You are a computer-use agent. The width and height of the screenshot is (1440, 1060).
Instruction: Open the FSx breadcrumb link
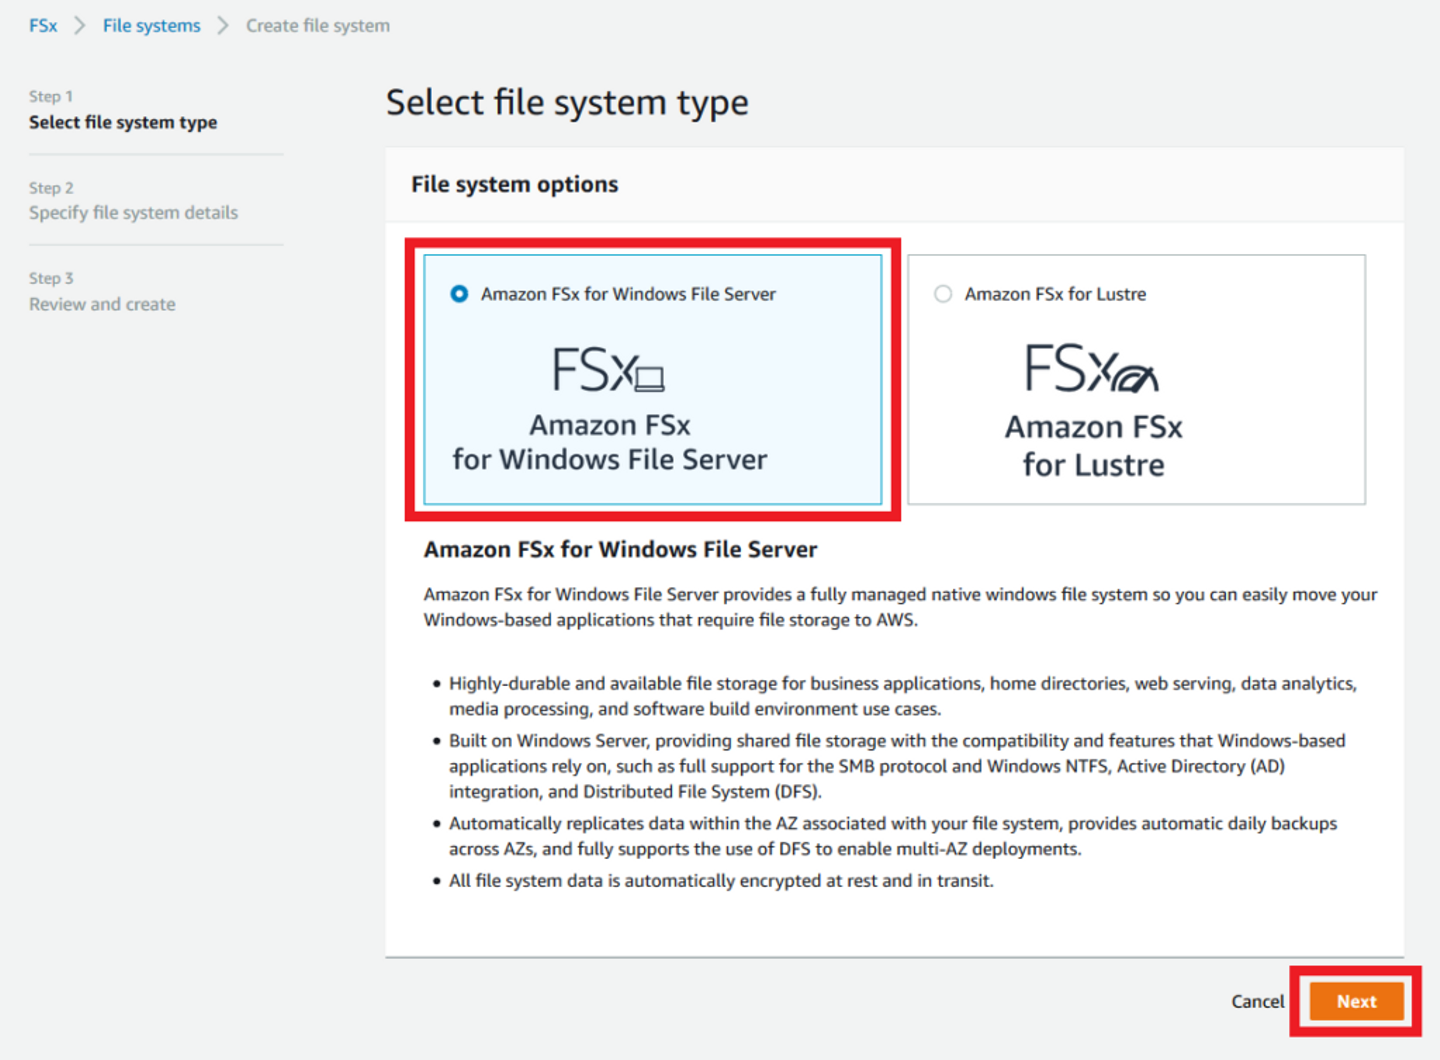click(43, 26)
